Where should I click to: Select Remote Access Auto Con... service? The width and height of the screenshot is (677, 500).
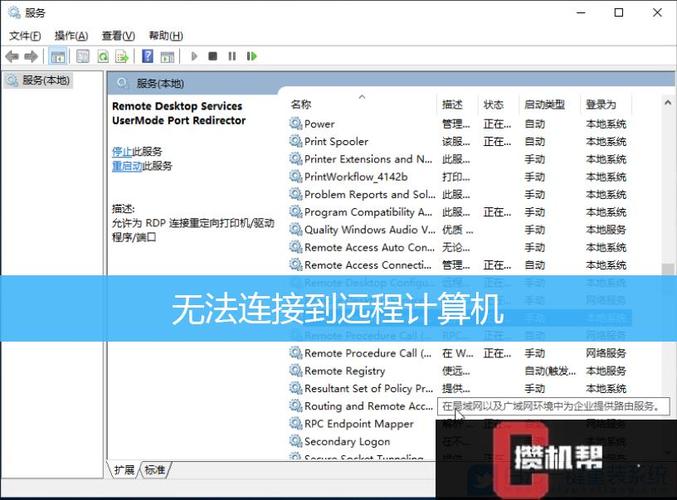[x=460, y=247]
